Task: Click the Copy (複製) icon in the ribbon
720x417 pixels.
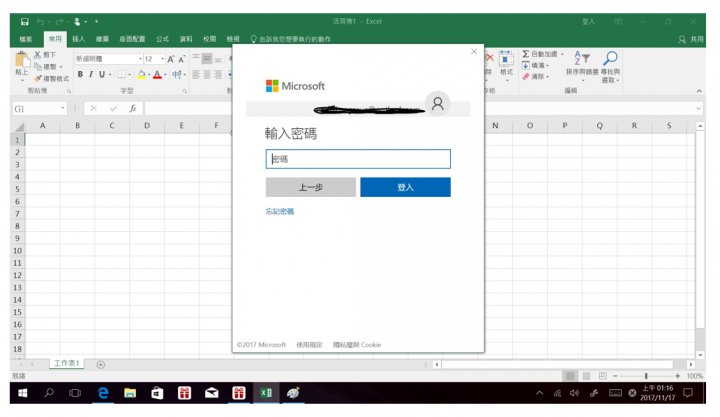Action: point(37,67)
